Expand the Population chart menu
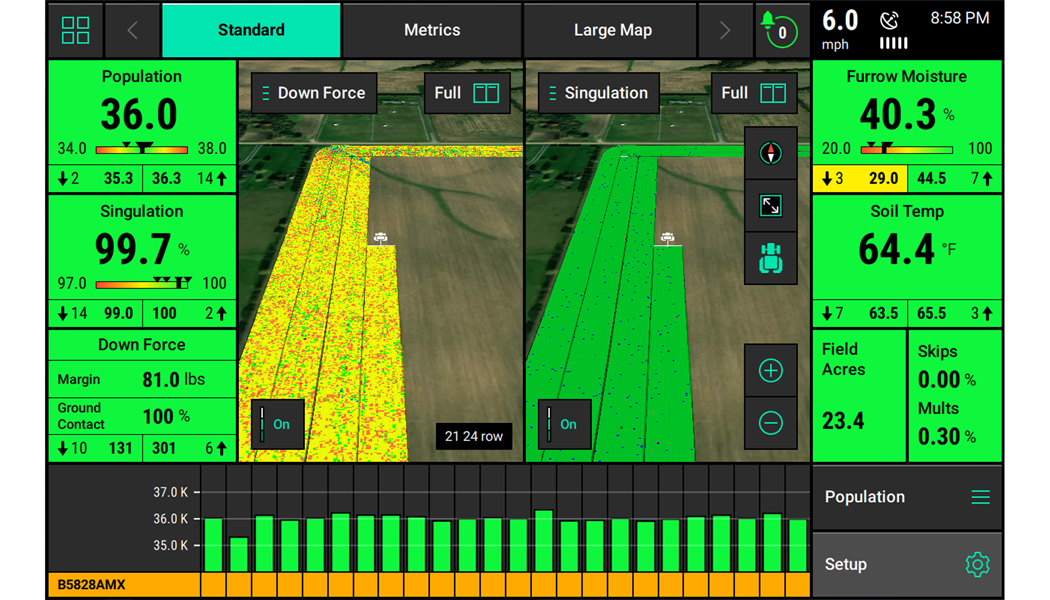This screenshot has width=1050, height=600. click(x=980, y=497)
